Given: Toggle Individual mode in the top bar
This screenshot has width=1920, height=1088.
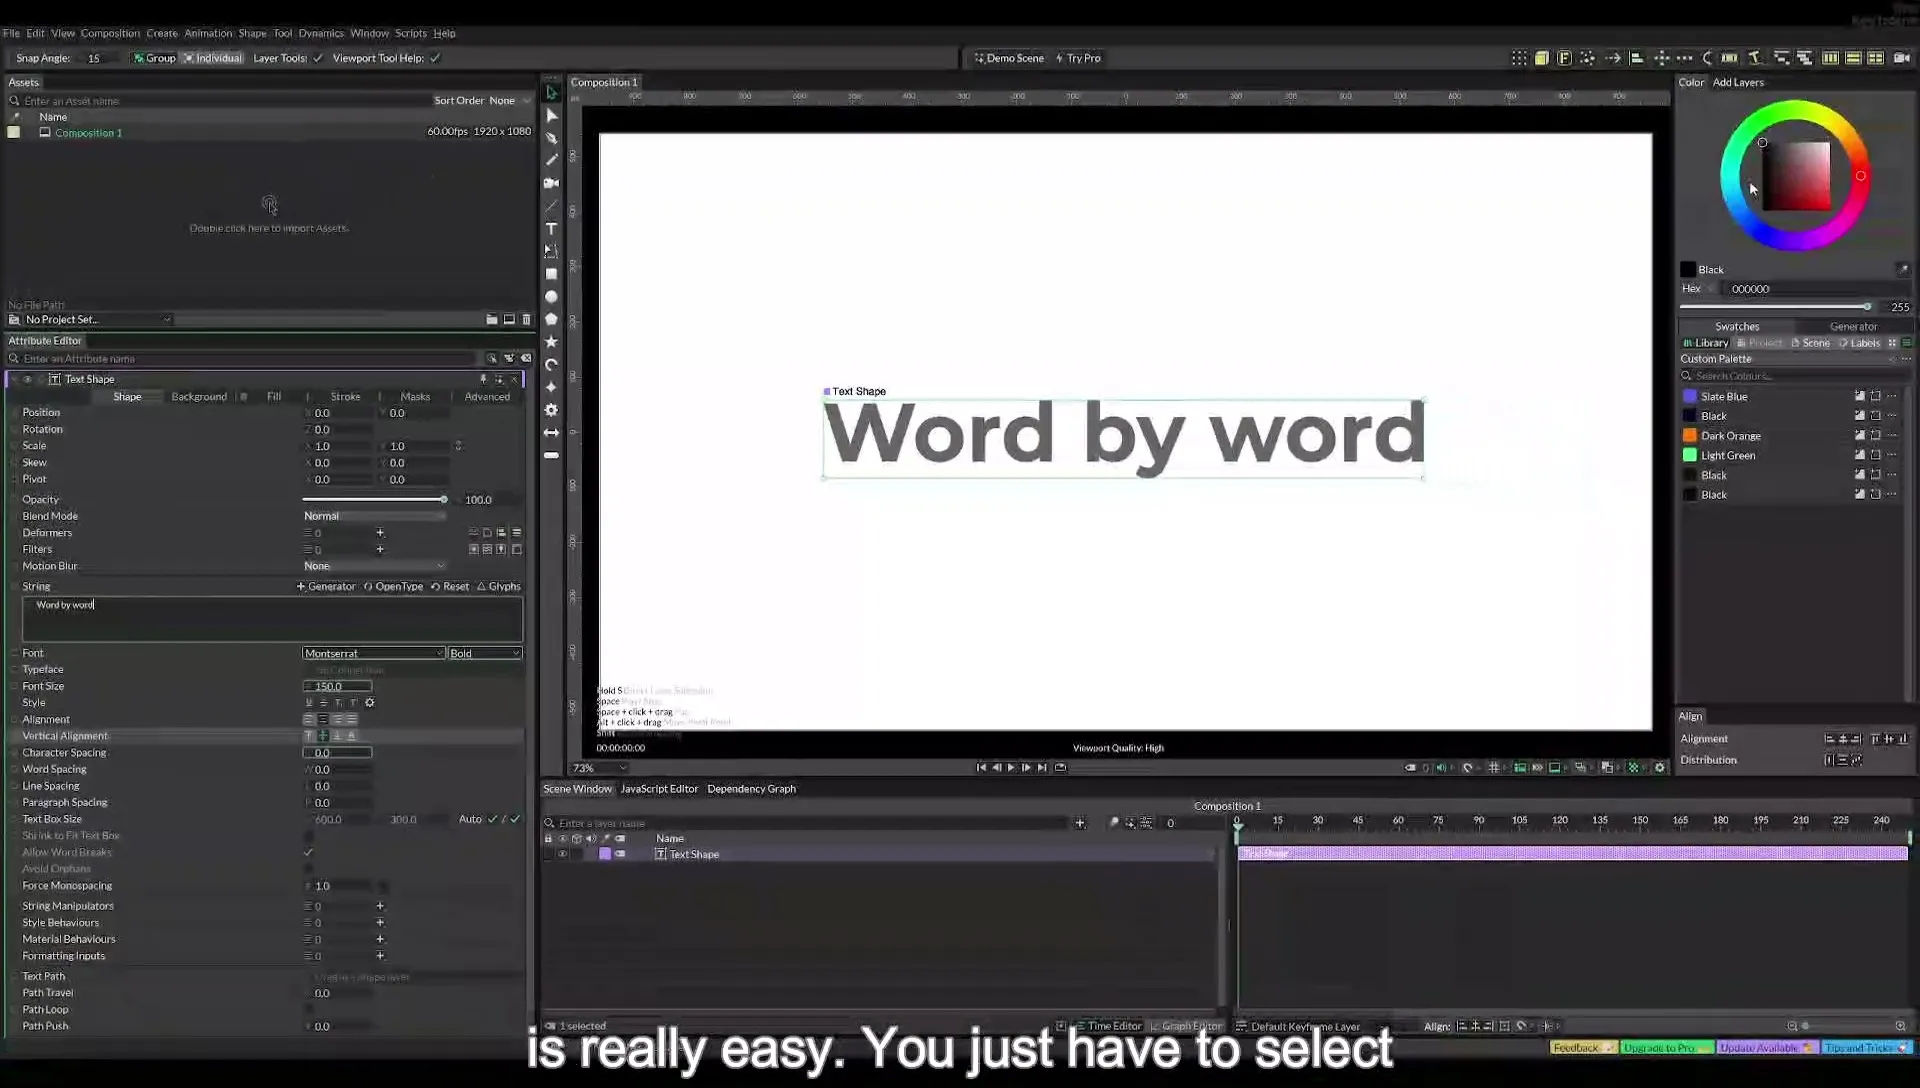Looking at the screenshot, I should (x=213, y=58).
